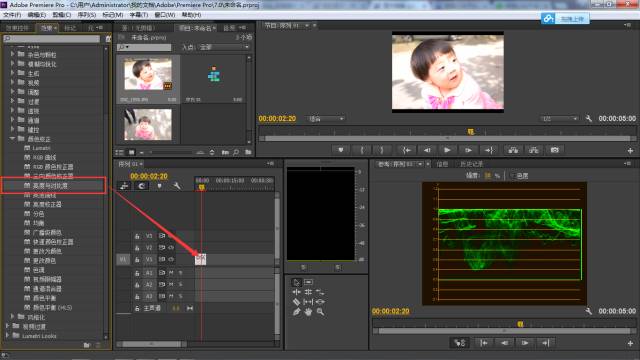
Task: Expand the 视频过渡 folder
Action: 7,326
